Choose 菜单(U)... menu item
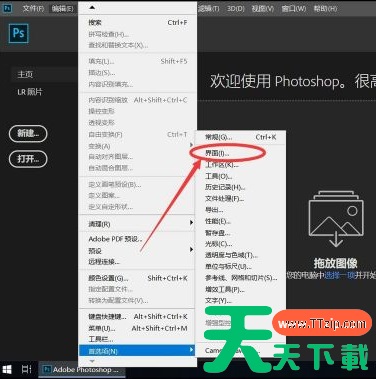376x379 pixels. (137, 328)
